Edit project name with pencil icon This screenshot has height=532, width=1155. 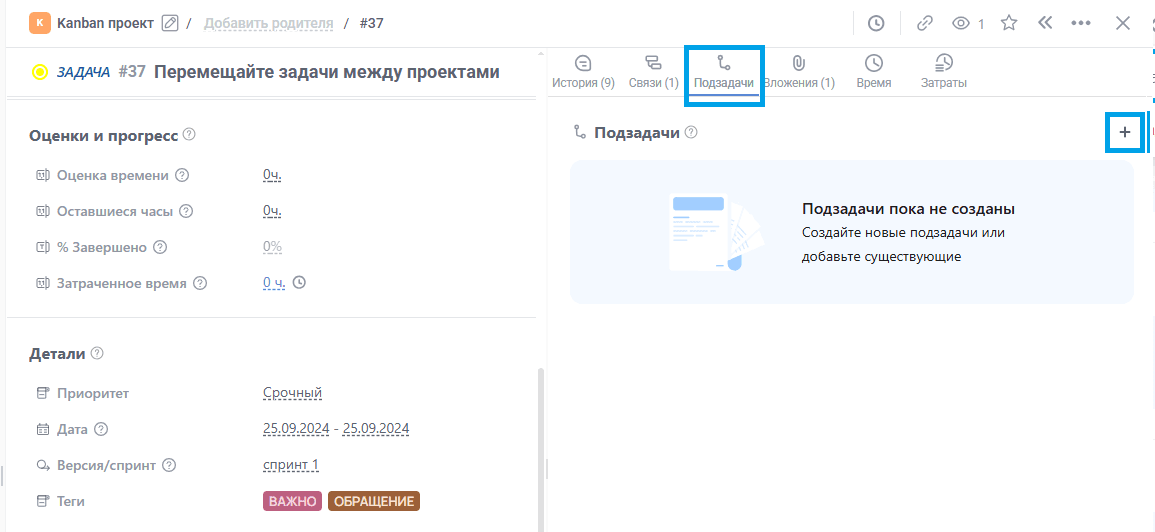(x=169, y=24)
